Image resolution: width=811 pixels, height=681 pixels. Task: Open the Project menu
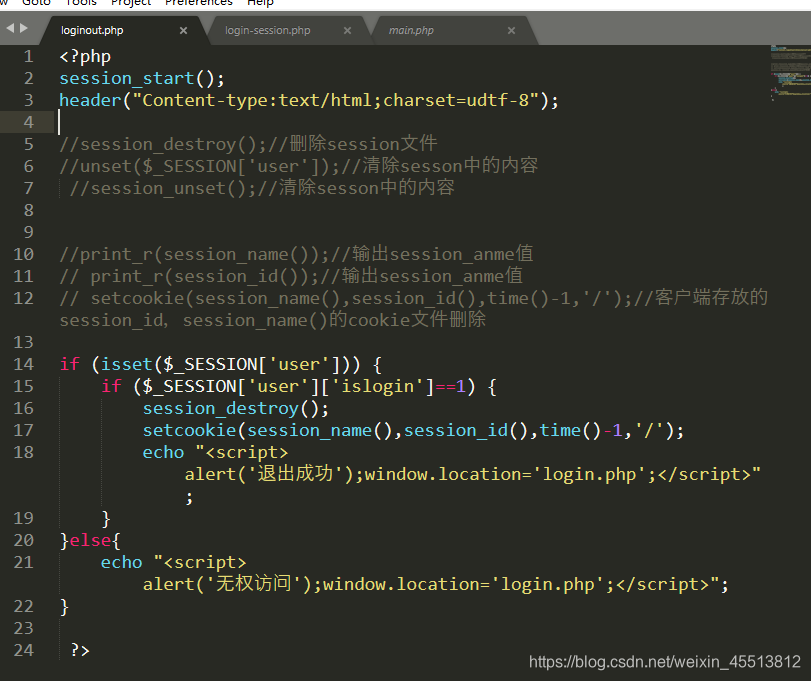[131, 3]
